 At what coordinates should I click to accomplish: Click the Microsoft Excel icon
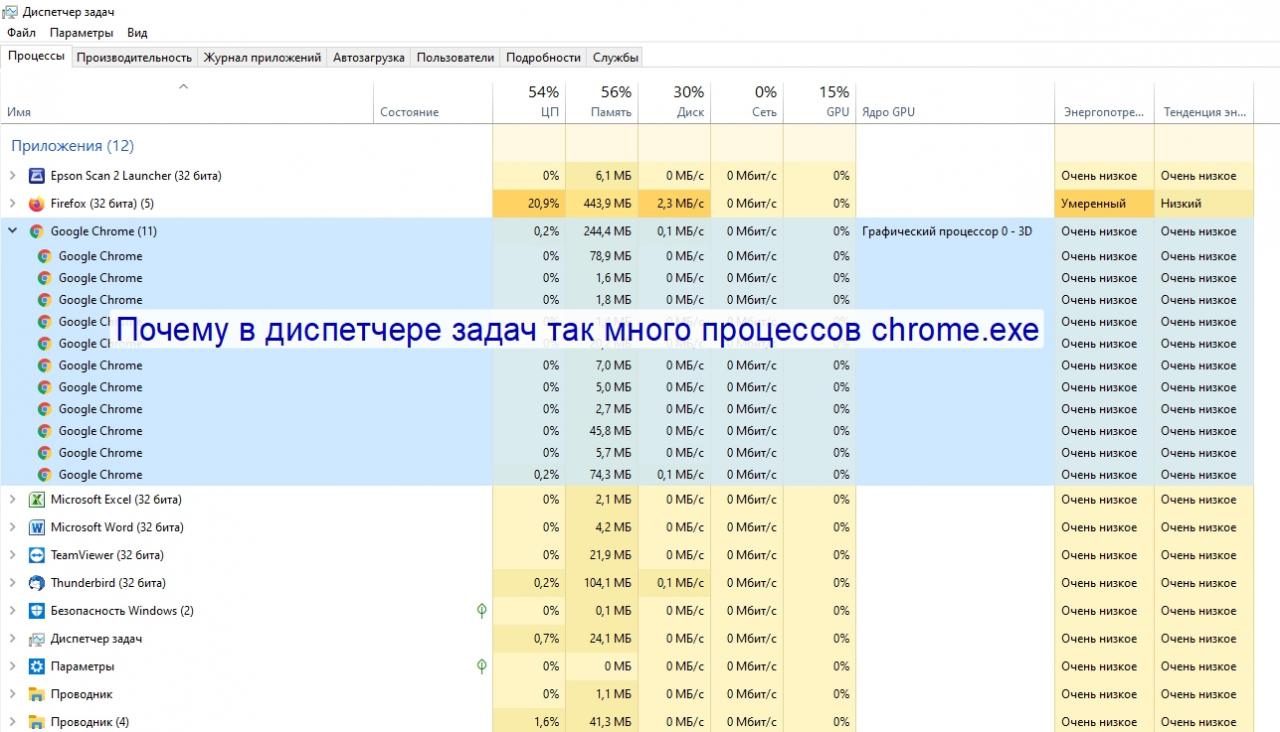coord(37,500)
